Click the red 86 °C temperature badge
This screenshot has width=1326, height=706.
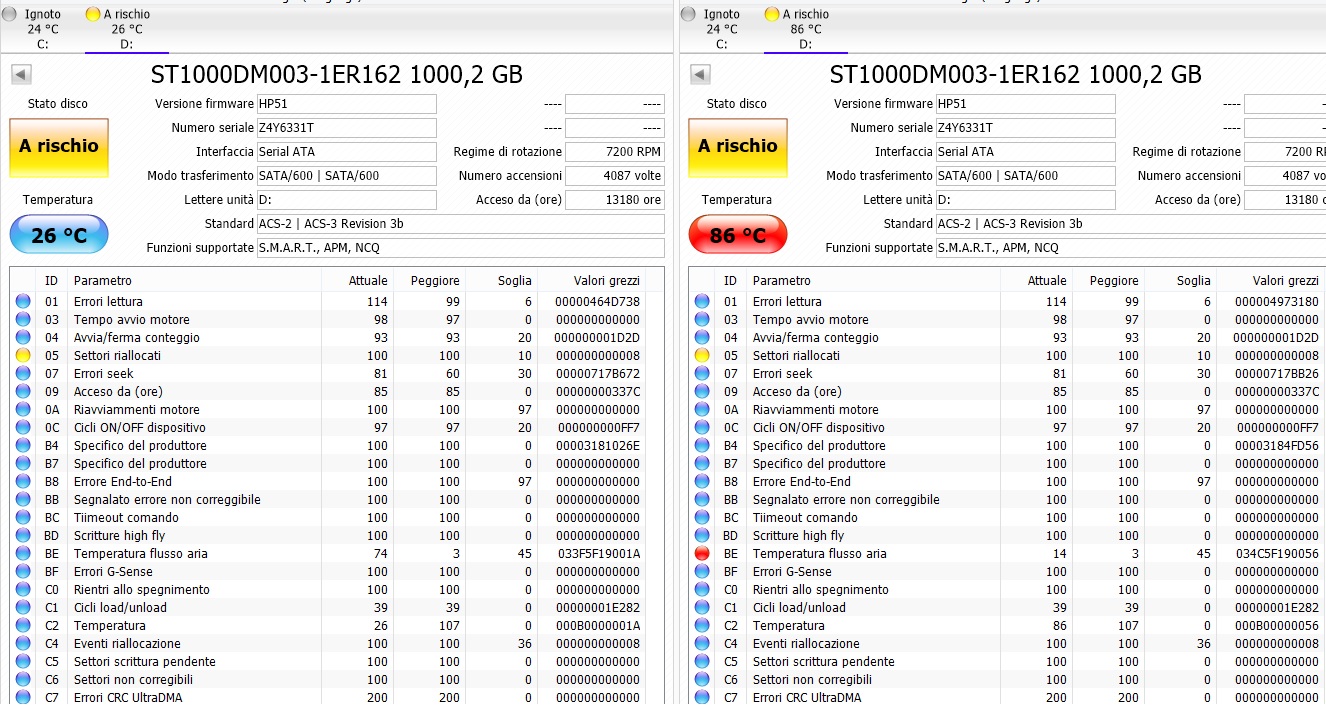tap(737, 236)
